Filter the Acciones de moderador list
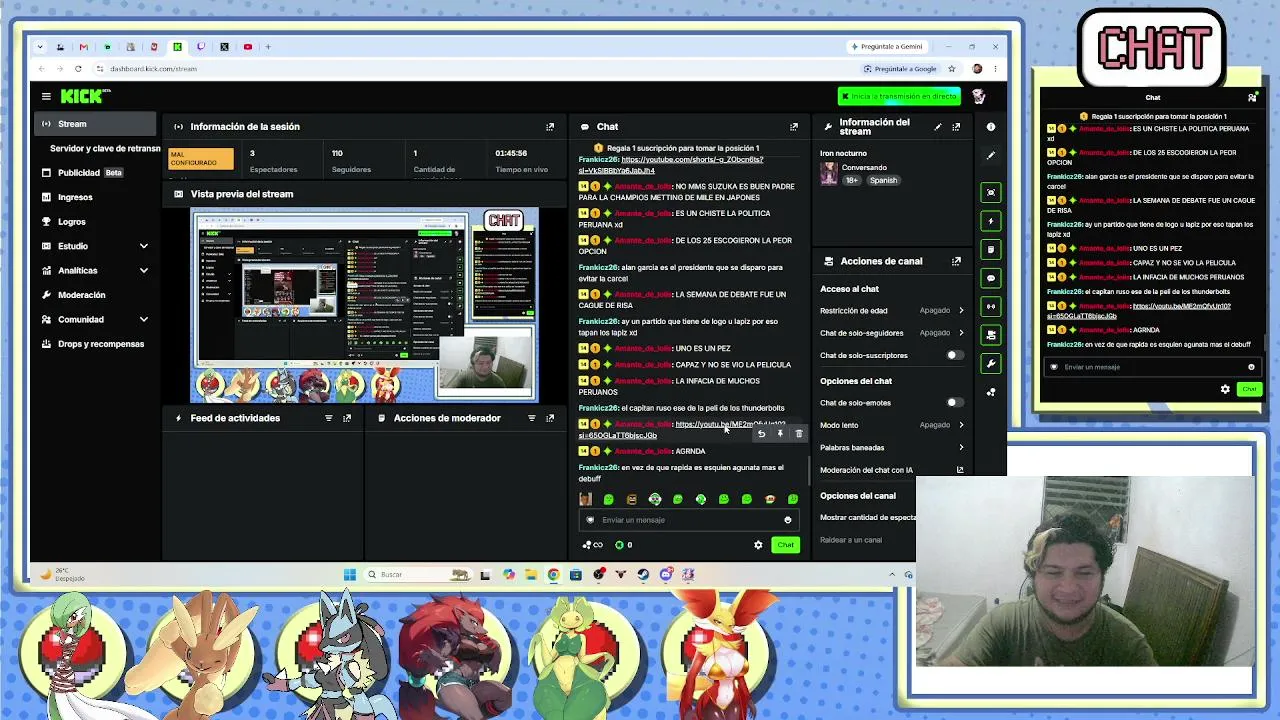This screenshot has height=720, width=1280. (x=531, y=418)
